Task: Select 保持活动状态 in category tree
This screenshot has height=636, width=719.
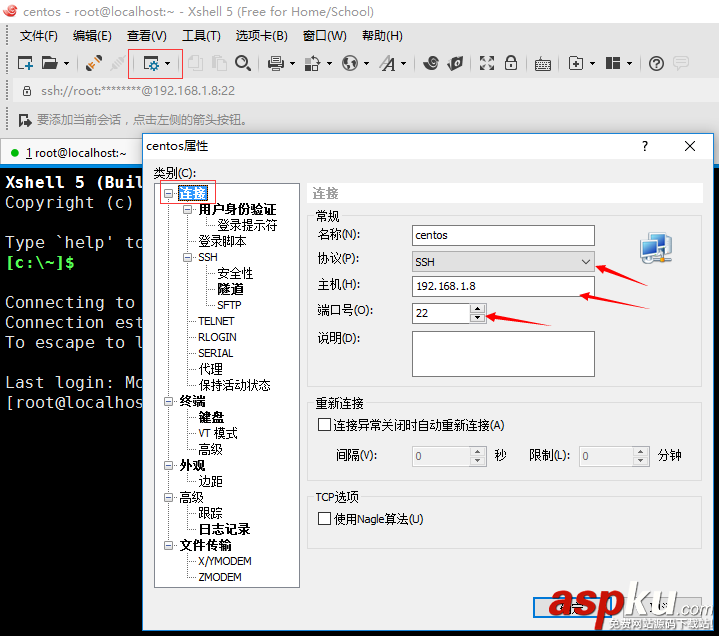Action: pyautogui.click(x=234, y=385)
